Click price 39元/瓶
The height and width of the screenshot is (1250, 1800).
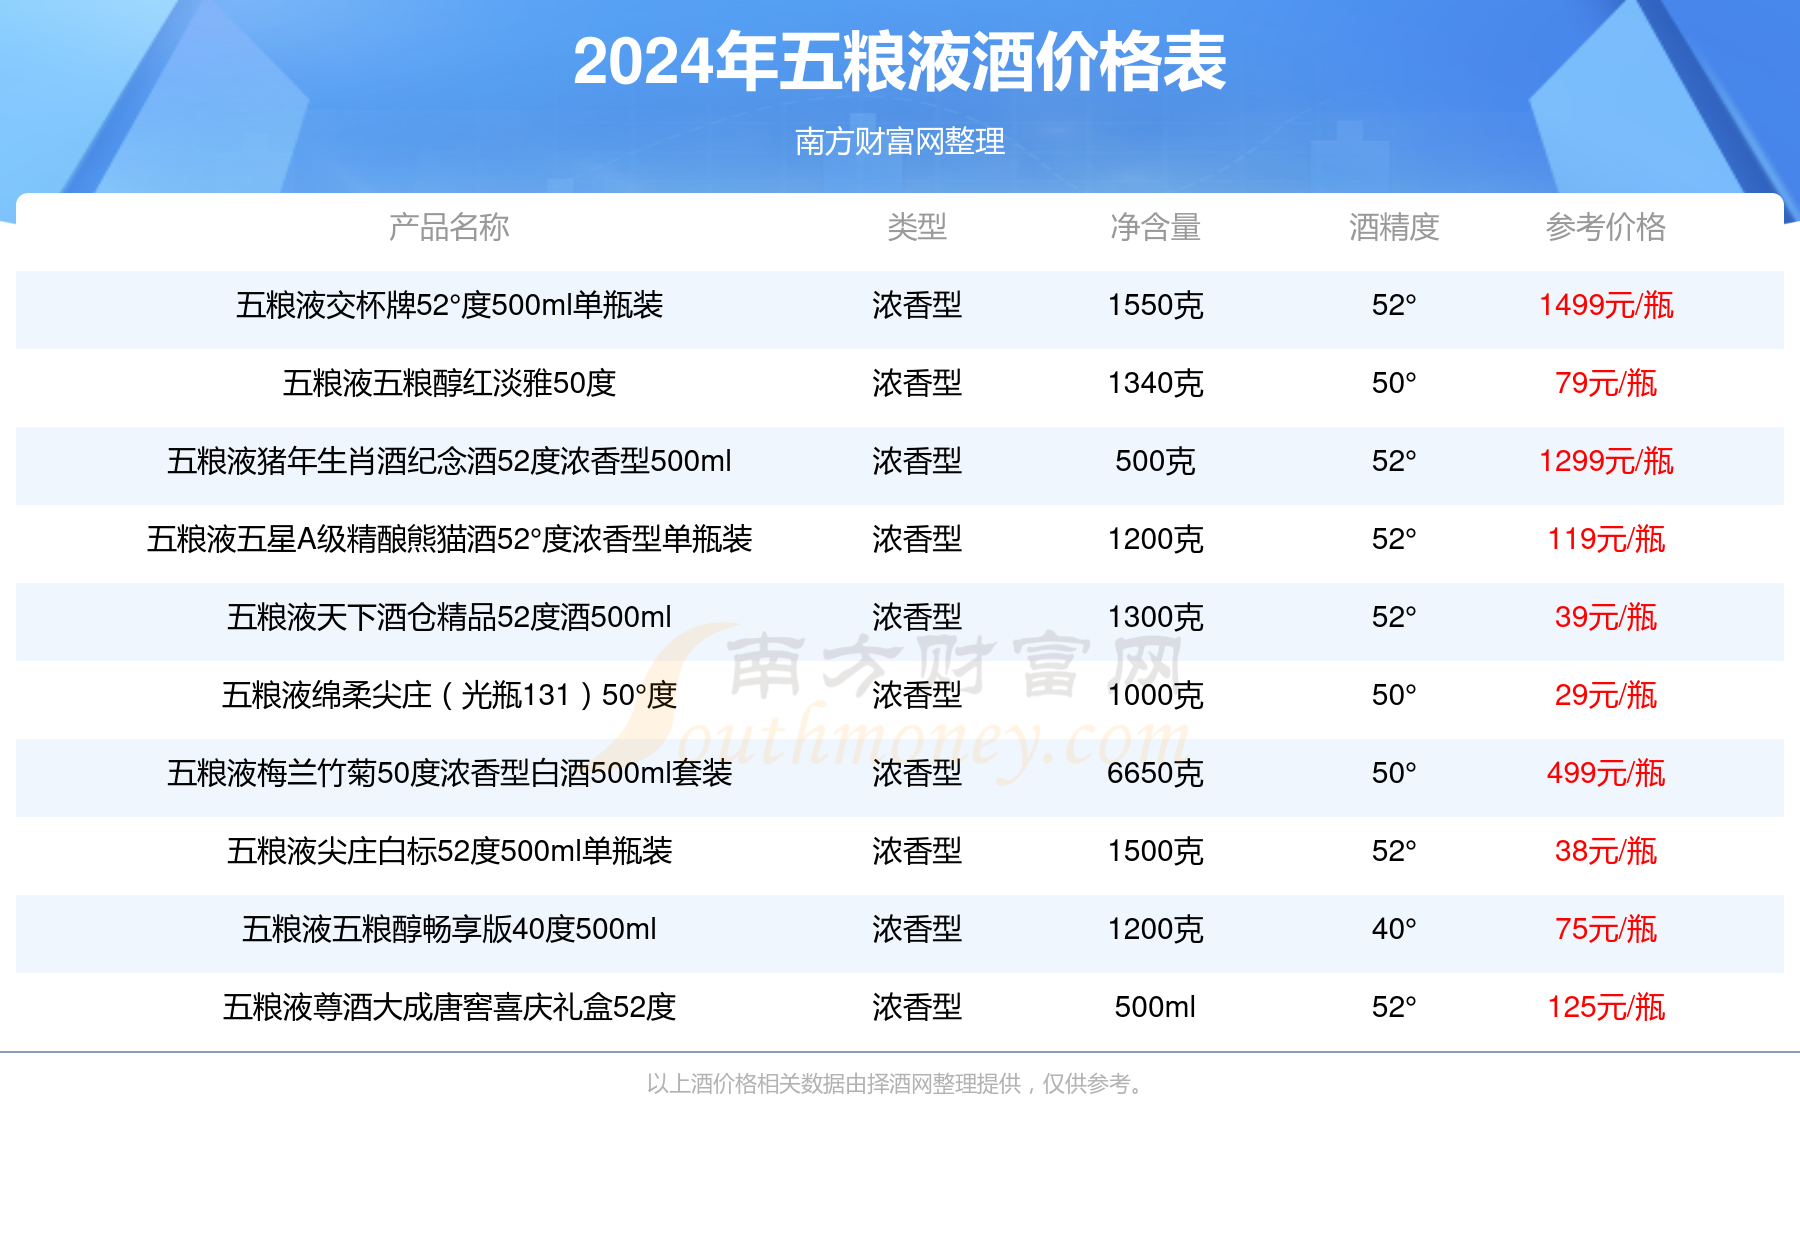(x=1606, y=617)
